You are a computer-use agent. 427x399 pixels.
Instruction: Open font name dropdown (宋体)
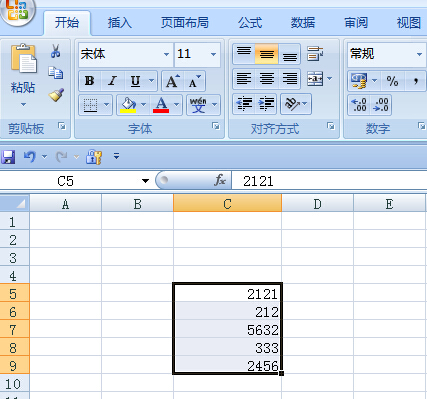pyautogui.click(x=166, y=54)
